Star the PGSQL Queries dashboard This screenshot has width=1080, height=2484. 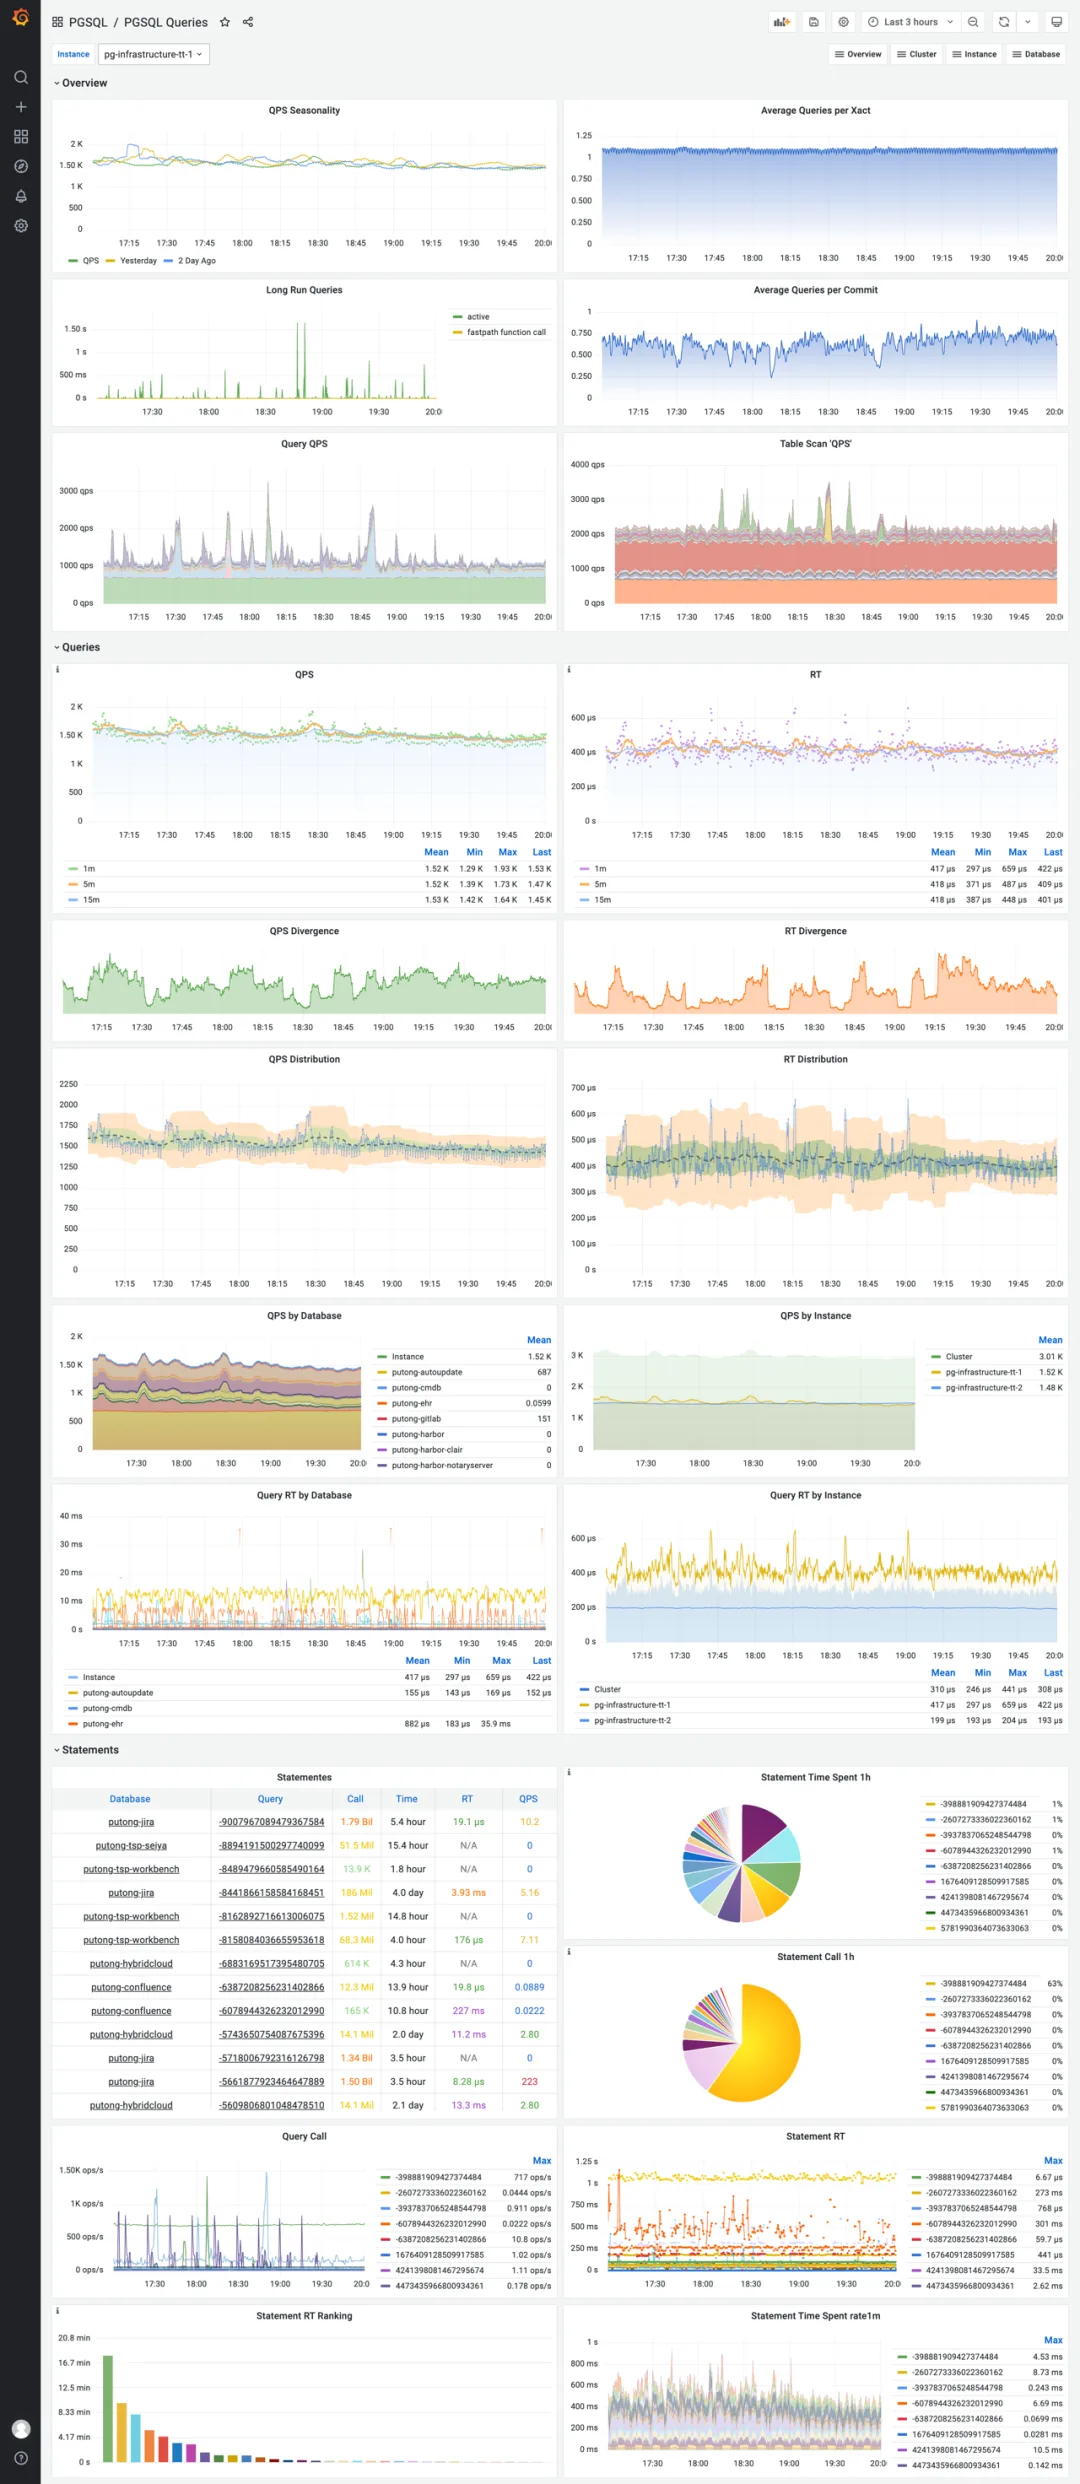(225, 22)
